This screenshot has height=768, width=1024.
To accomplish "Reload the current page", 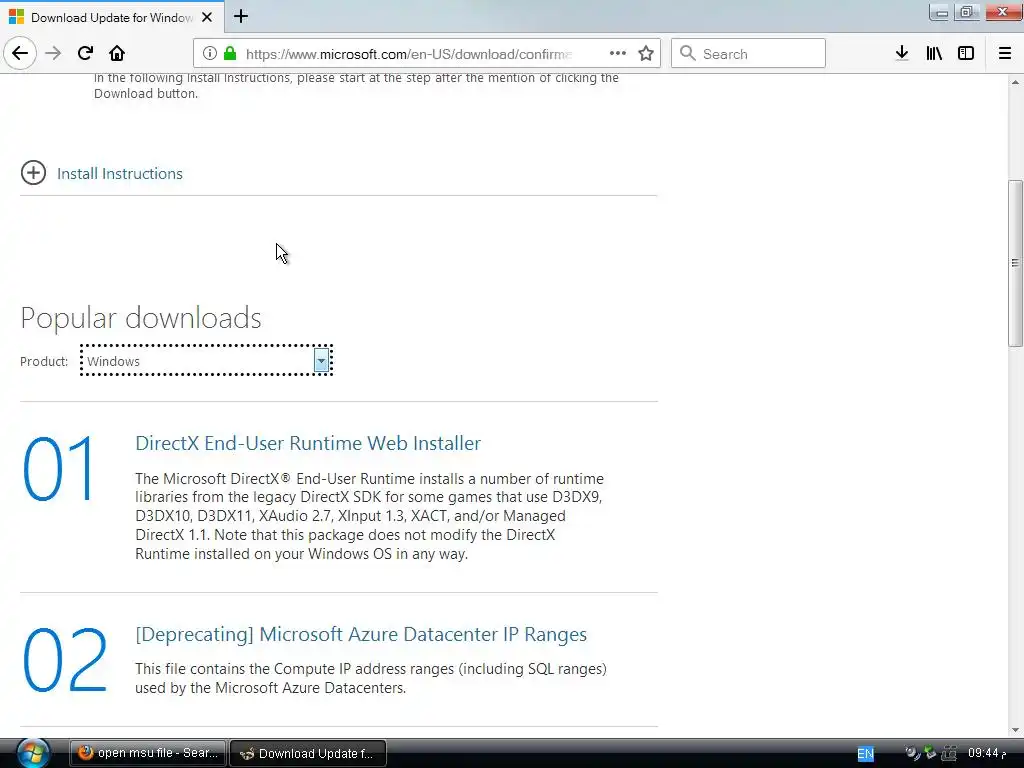I will [x=85, y=54].
